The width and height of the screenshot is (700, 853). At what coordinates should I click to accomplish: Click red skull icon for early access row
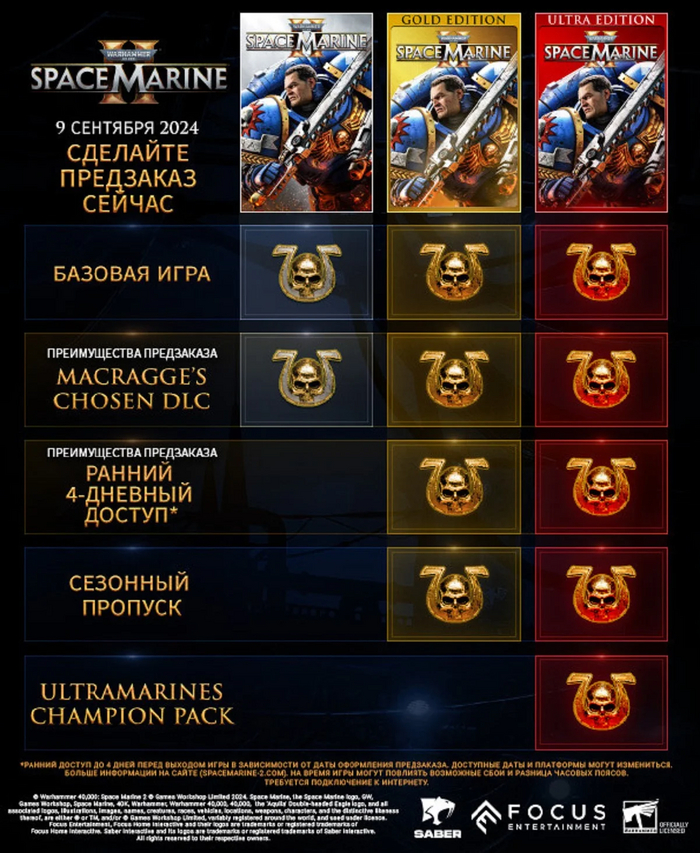tap(601, 486)
